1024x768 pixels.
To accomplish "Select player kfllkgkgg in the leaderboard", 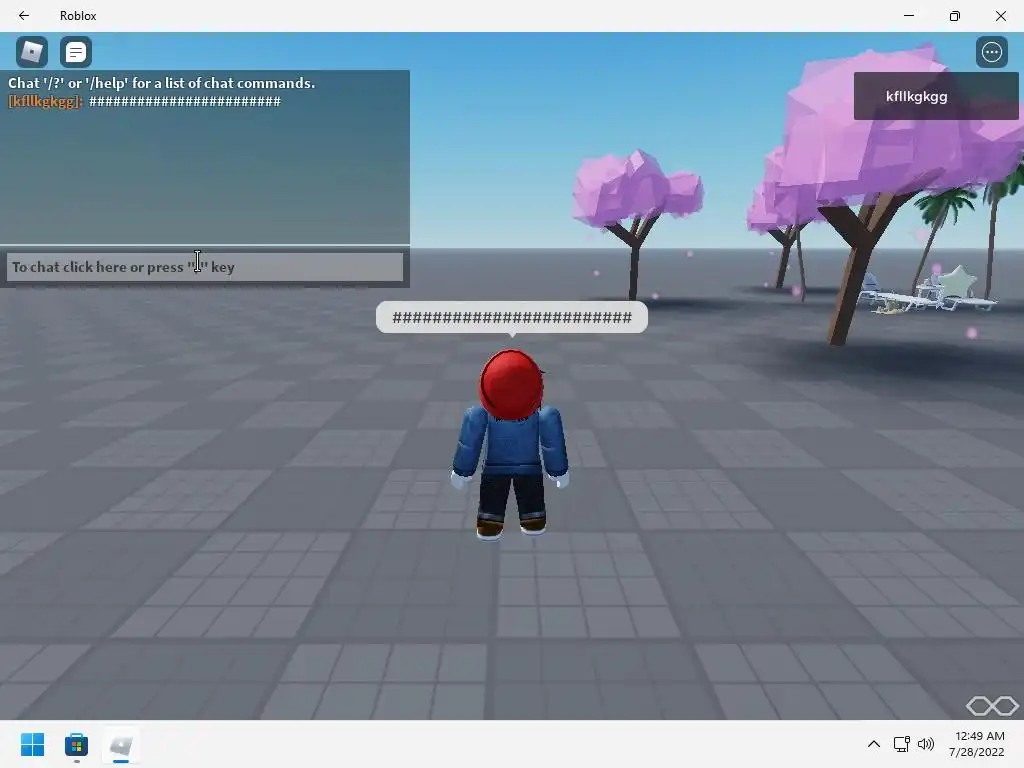I will 936,96.
